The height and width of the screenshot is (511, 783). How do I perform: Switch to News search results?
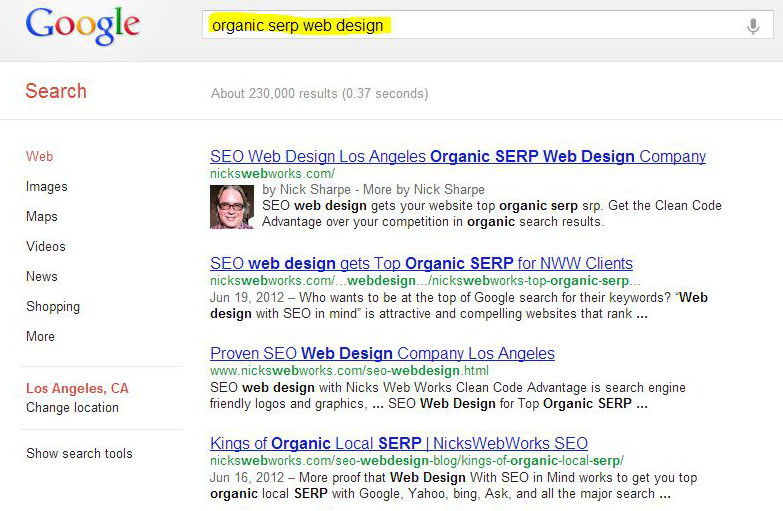click(42, 276)
